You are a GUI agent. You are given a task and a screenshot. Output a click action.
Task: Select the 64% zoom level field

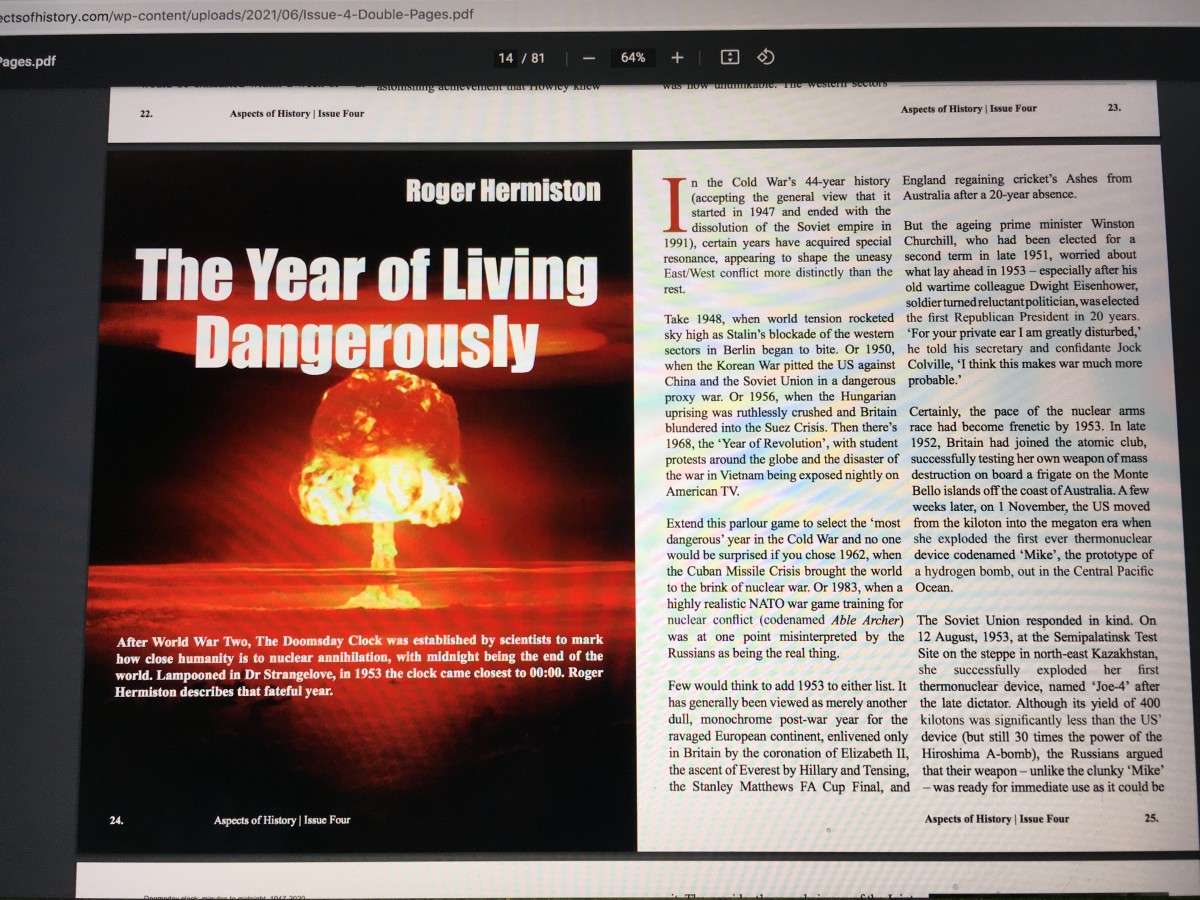[633, 58]
